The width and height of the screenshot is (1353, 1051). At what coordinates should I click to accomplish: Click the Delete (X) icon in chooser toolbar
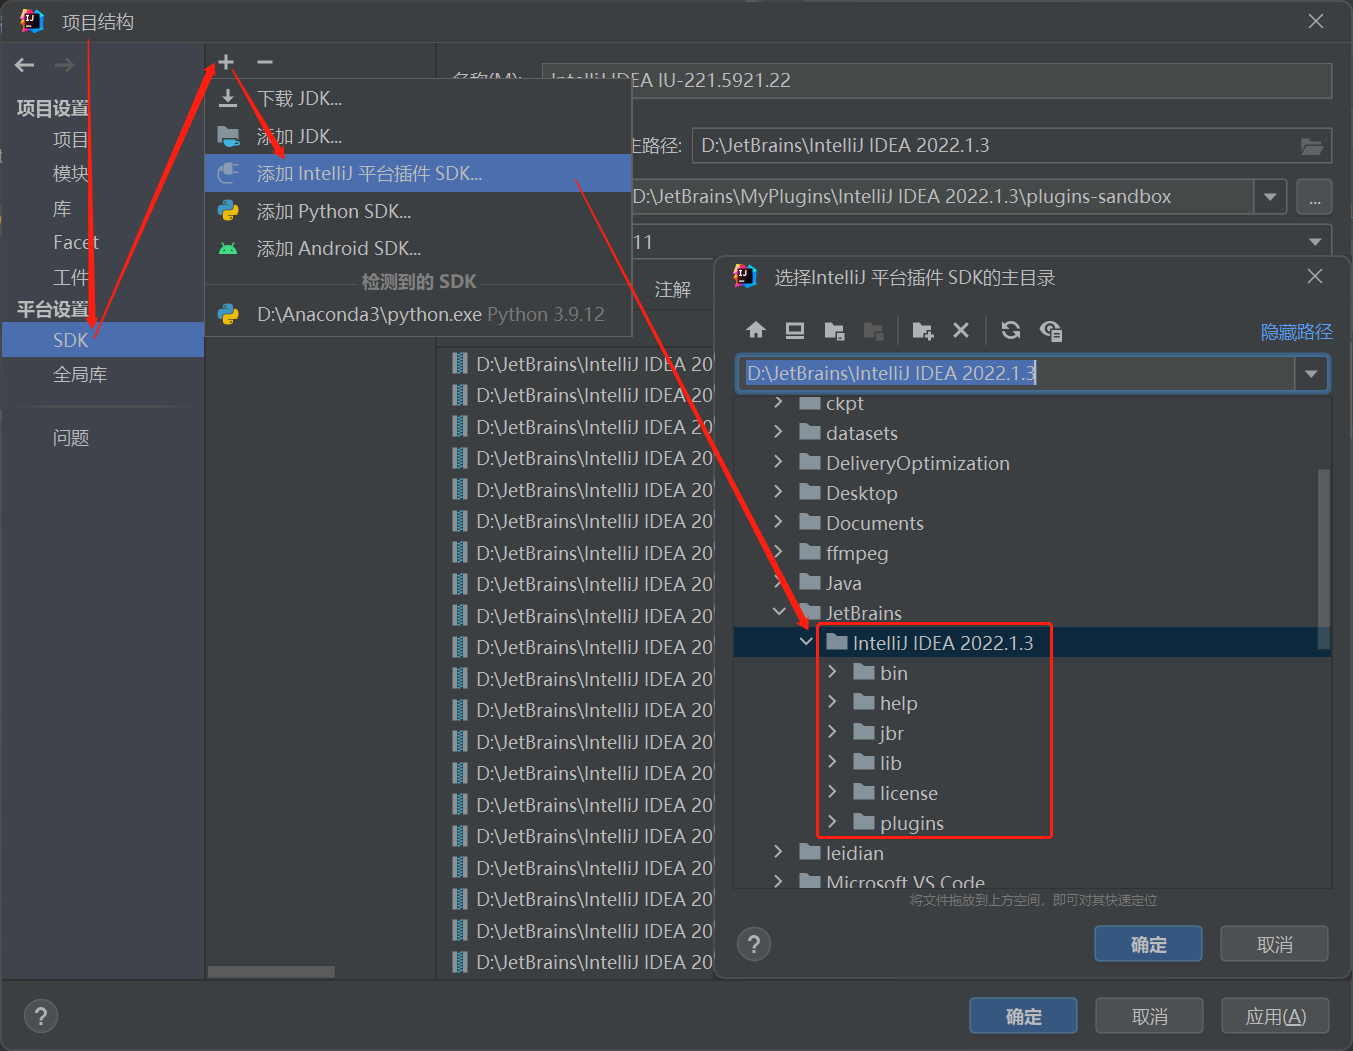(x=961, y=330)
